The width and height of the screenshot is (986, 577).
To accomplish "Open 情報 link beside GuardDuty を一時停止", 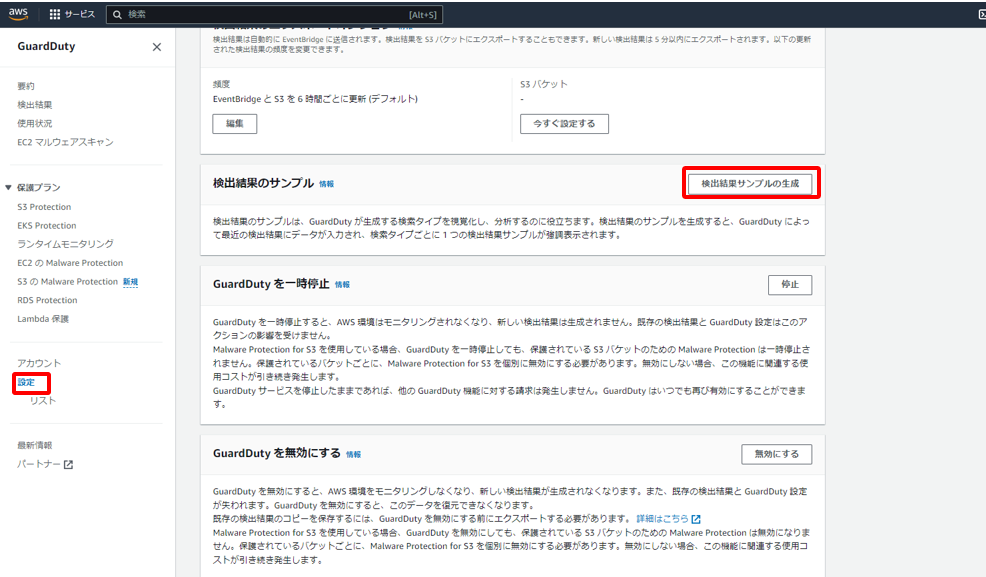I will 342,285.
